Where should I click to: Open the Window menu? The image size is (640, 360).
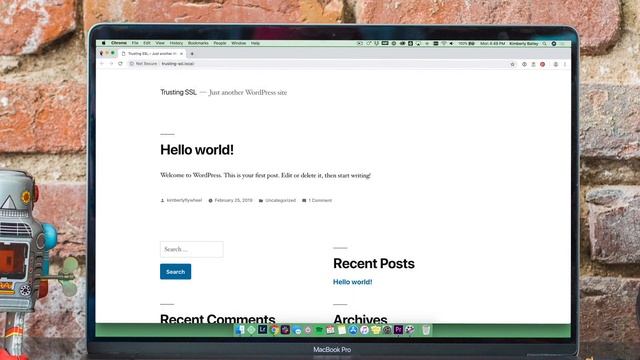pyautogui.click(x=239, y=43)
